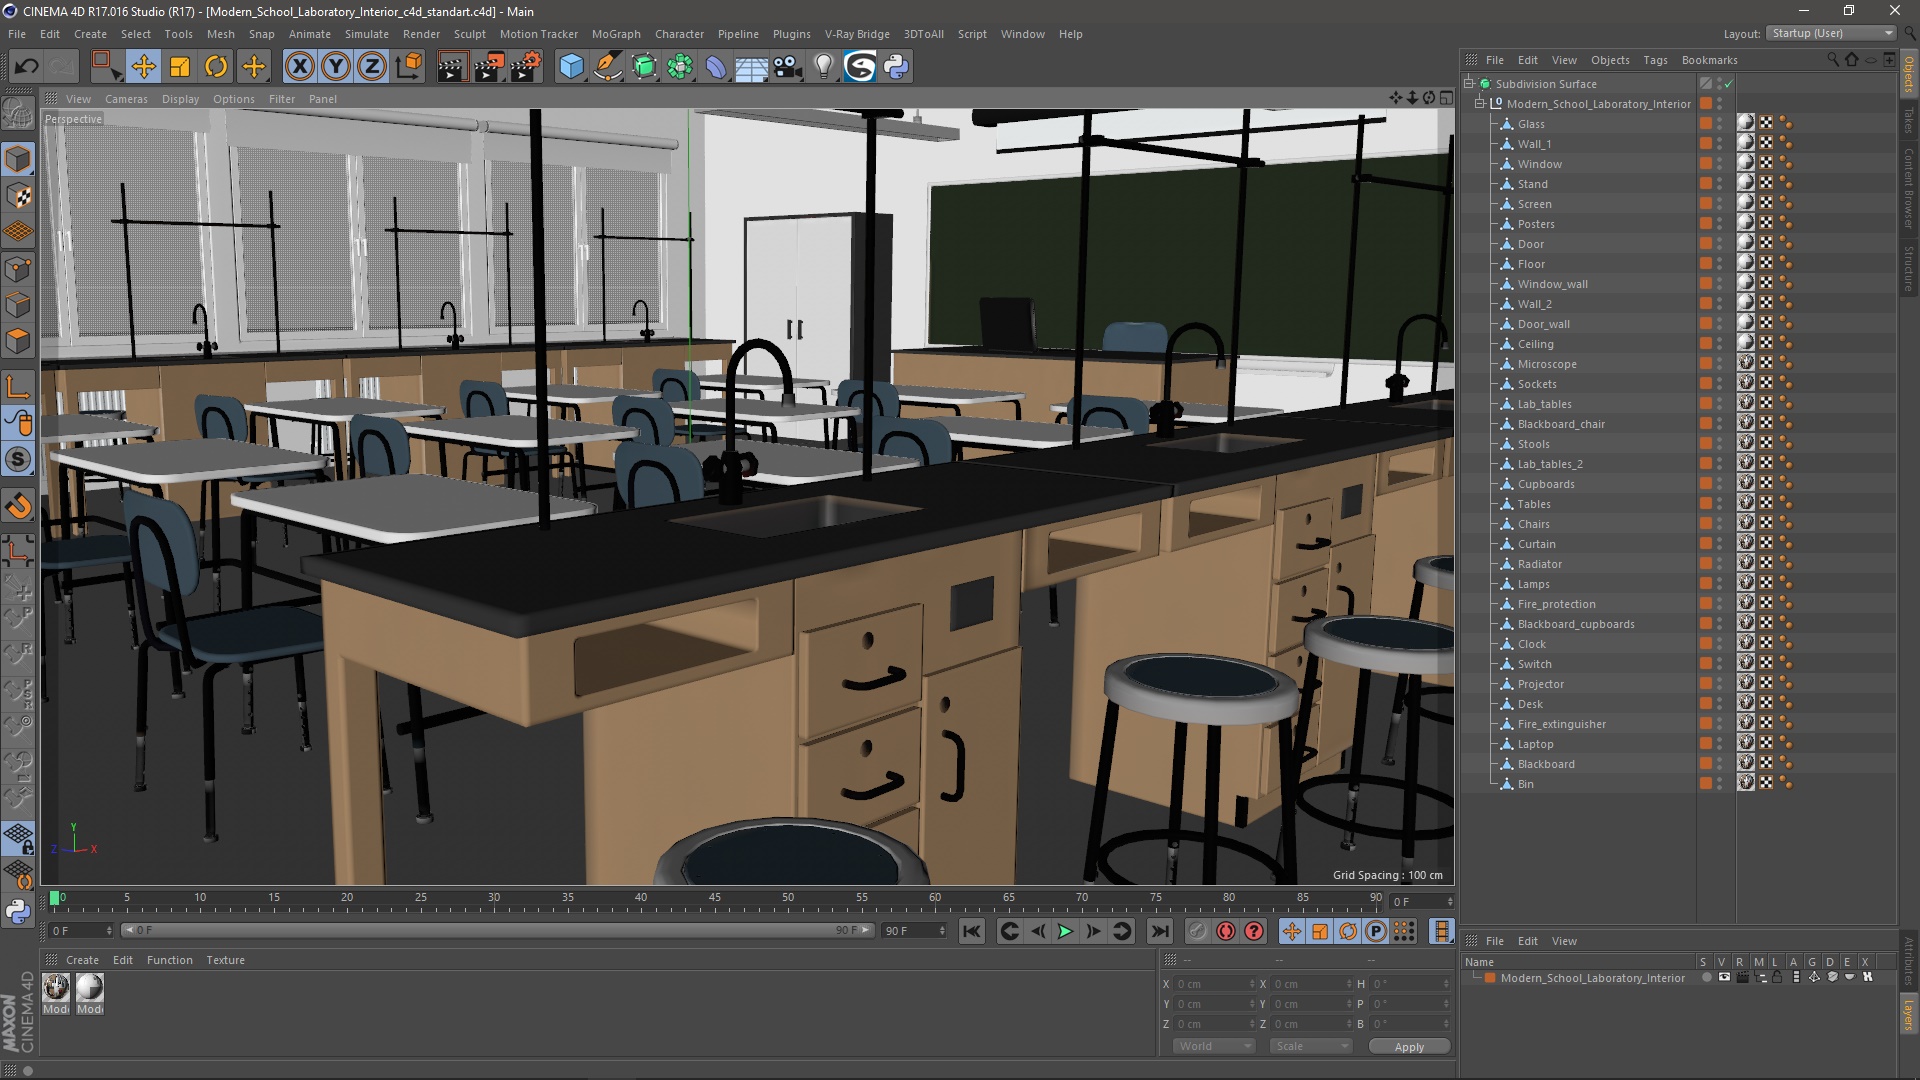Screen dimensions: 1920x1080
Task: Play the animation forward
Action: (x=1065, y=931)
